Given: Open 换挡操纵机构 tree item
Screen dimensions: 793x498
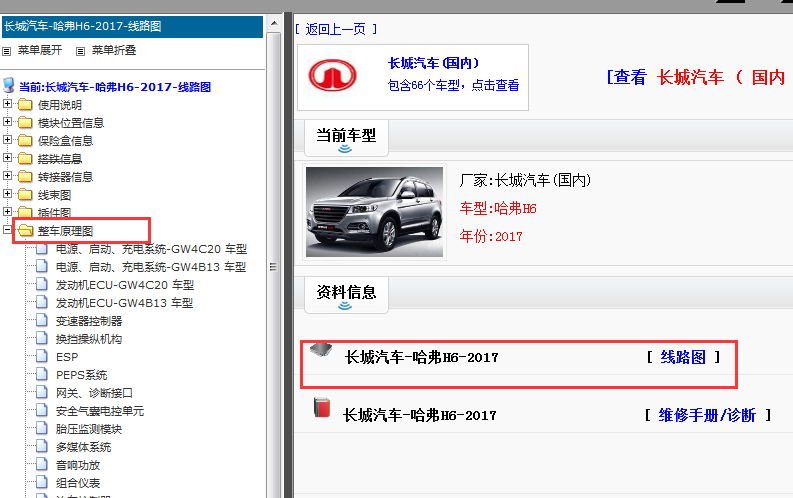Looking at the screenshot, I should pyautogui.click(x=89, y=339).
